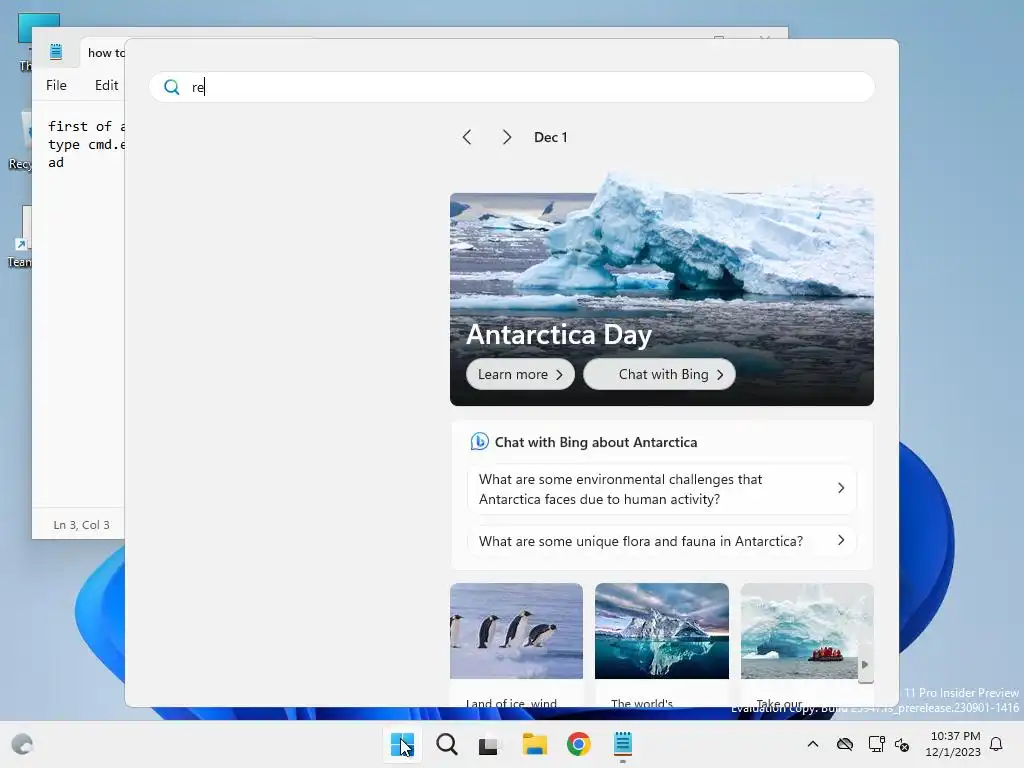Open the red boat ice arch thumbnail
Image resolution: width=1024 pixels, height=768 pixels.
[x=807, y=631]
